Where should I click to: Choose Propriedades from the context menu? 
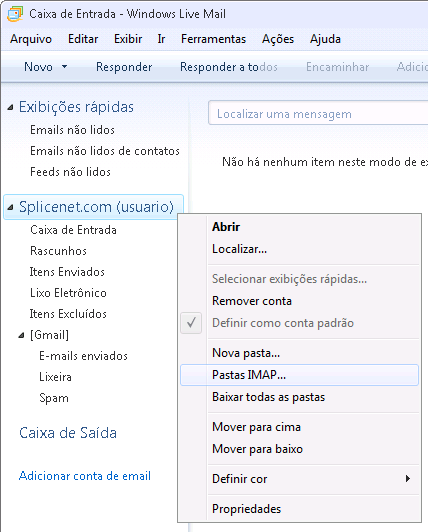[x=247, y=509]
